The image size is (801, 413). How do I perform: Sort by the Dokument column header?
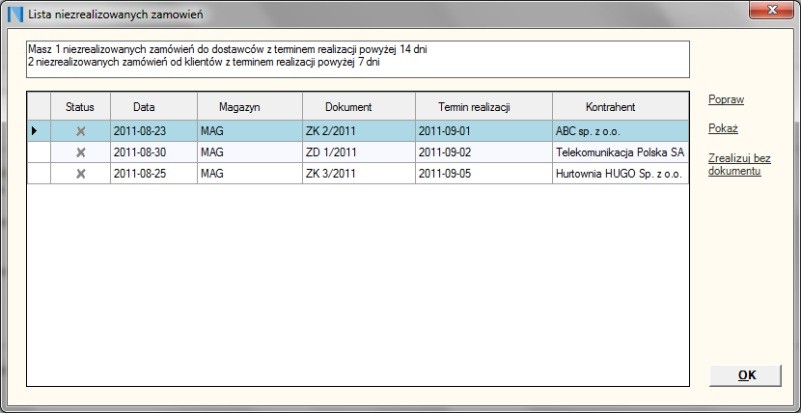[x=348, y=106]
